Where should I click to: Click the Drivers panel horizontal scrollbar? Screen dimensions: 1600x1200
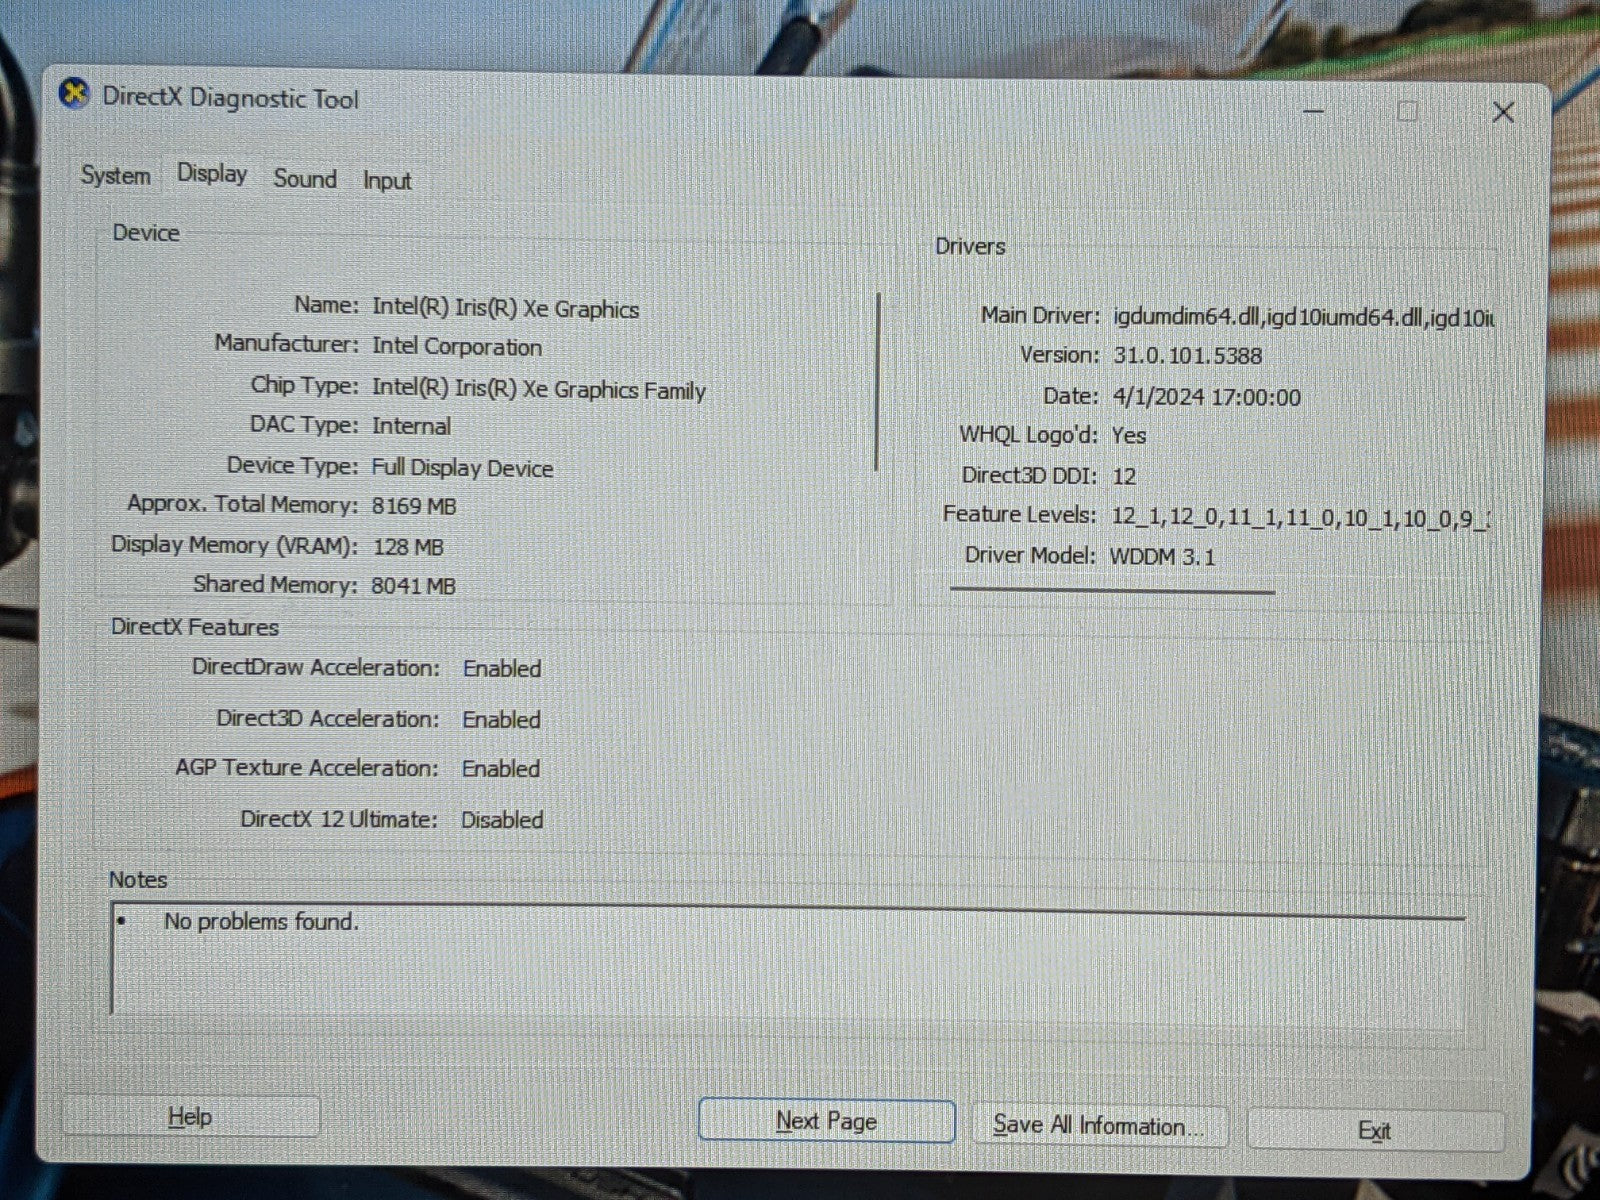point(1112,591)
